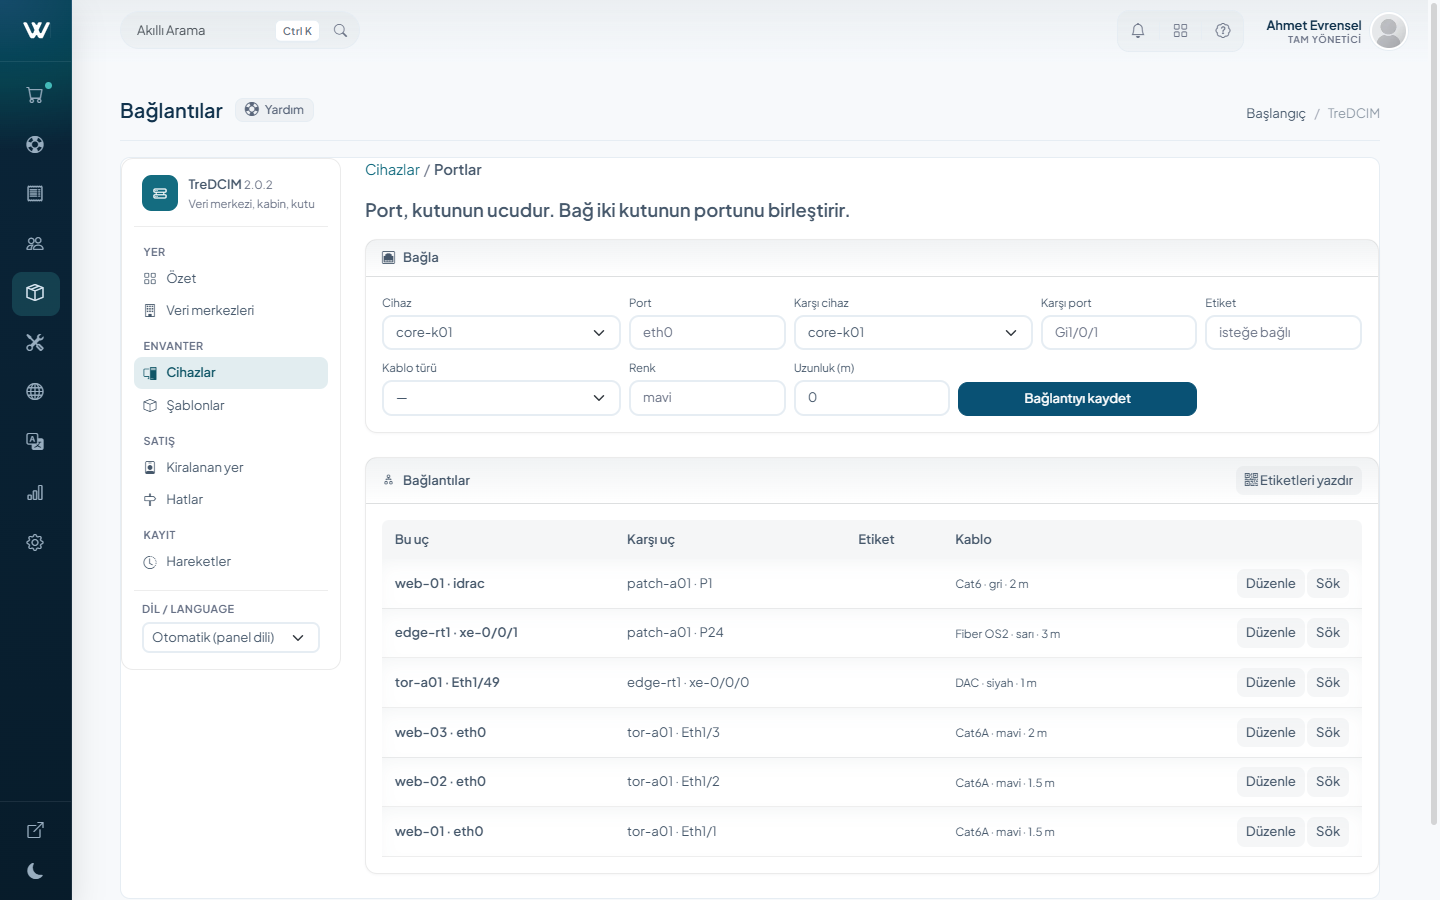Open the Dil / Language selector
Image resolution: width=1440 pixels, height=900 pixels.
pos(231,638)
